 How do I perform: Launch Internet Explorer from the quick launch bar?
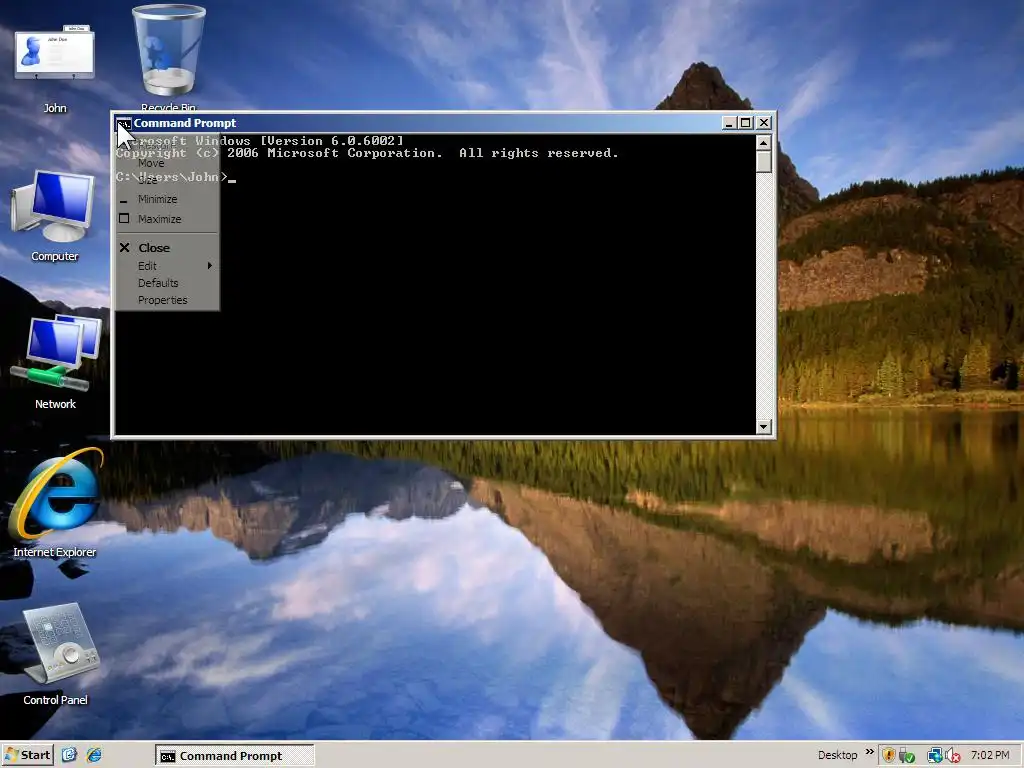point(94,755)
